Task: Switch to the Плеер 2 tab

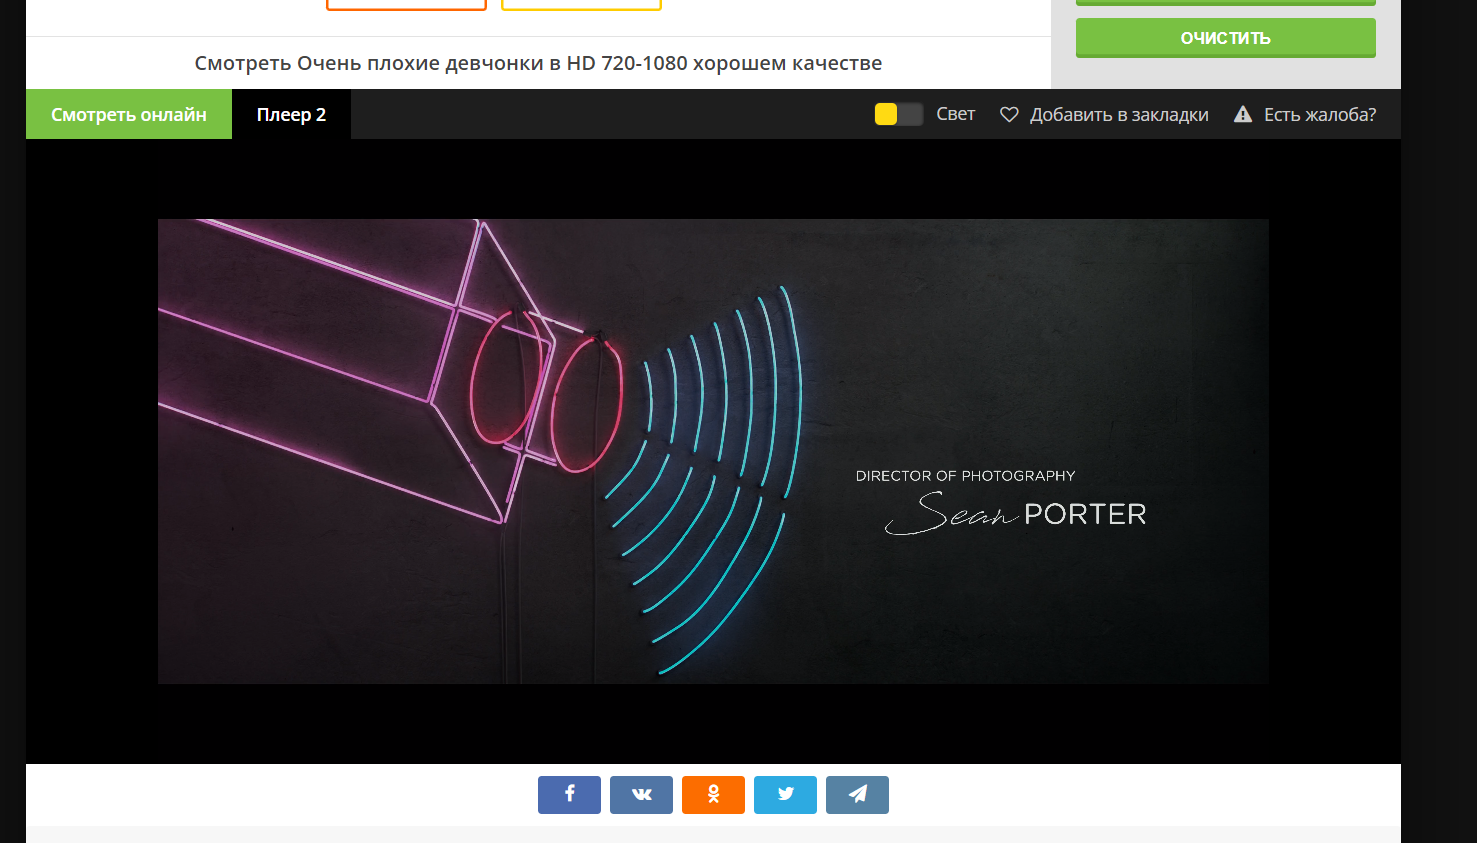Action: pos(291,114)
